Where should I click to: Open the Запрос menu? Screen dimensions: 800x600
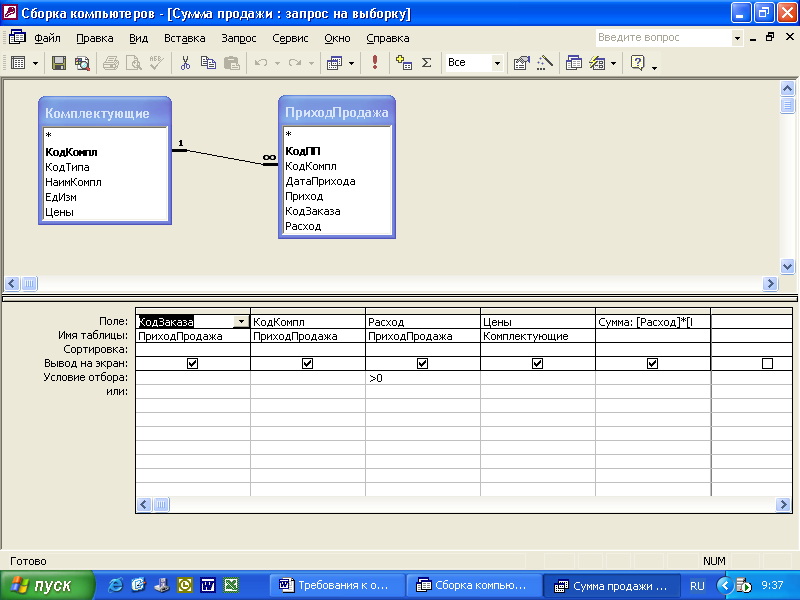point(239,38)
